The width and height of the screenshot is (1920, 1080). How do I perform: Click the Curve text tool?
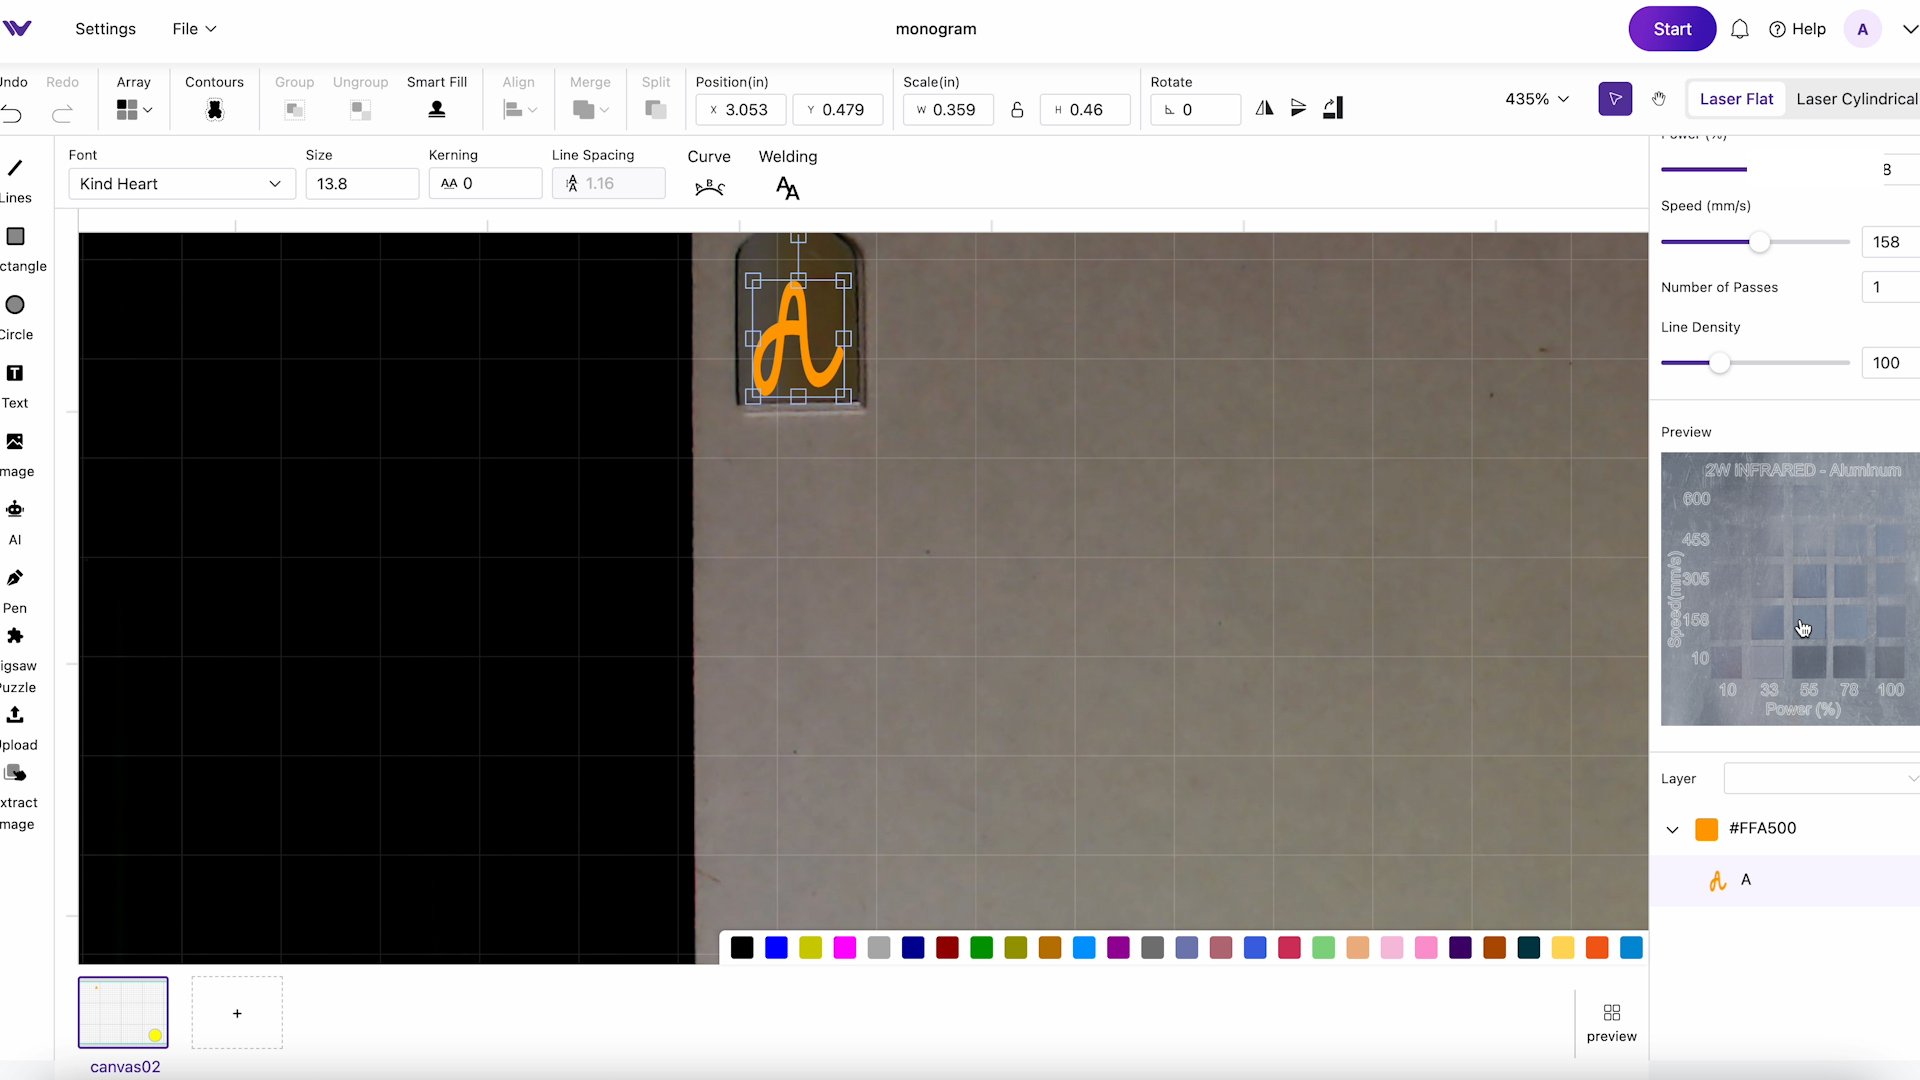(709, 186)
